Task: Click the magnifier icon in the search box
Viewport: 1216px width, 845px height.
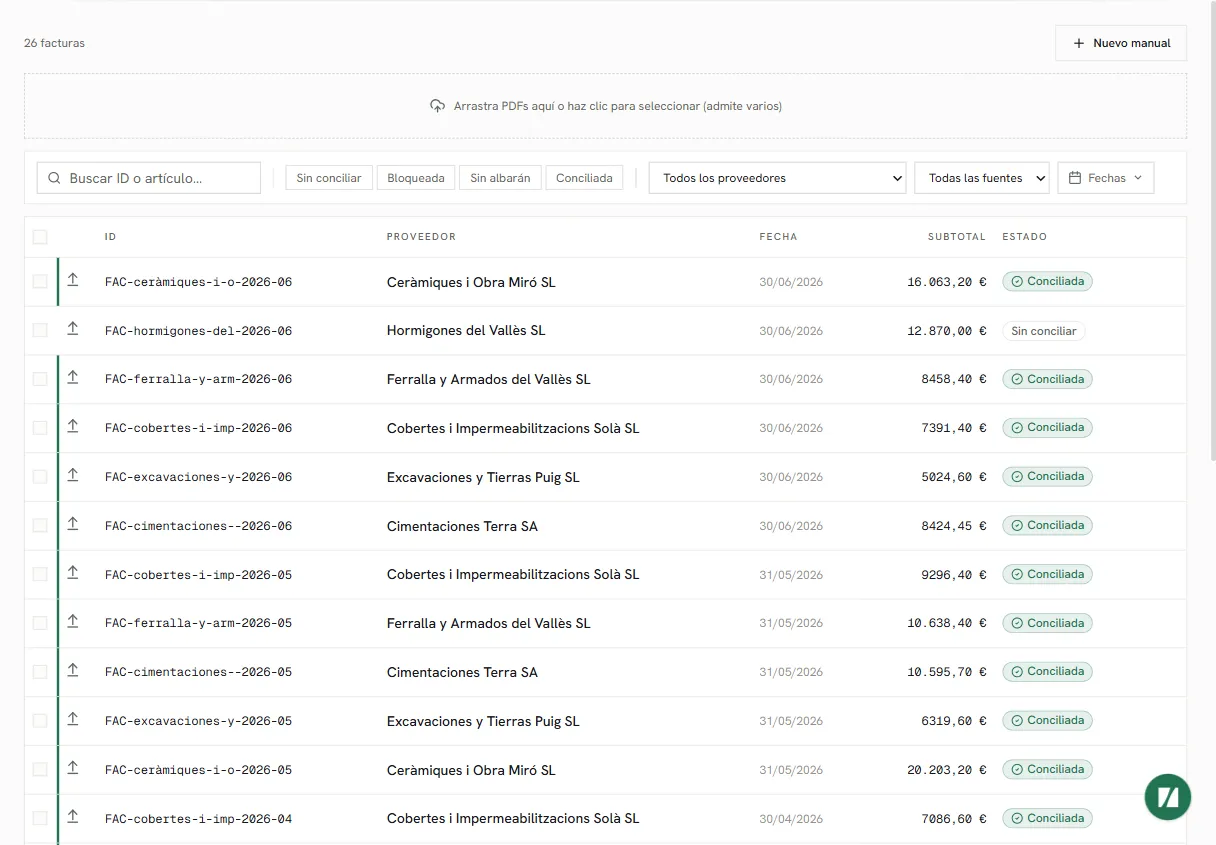Action: [54, 178]
